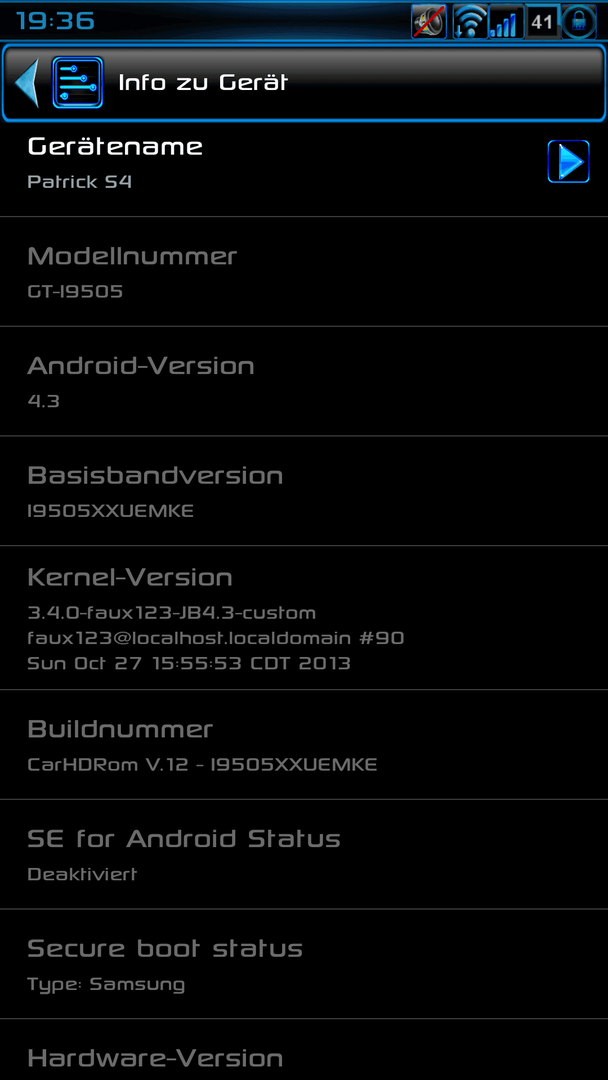
Task: Select the Modellnummer entry
Action: point(304,271)
